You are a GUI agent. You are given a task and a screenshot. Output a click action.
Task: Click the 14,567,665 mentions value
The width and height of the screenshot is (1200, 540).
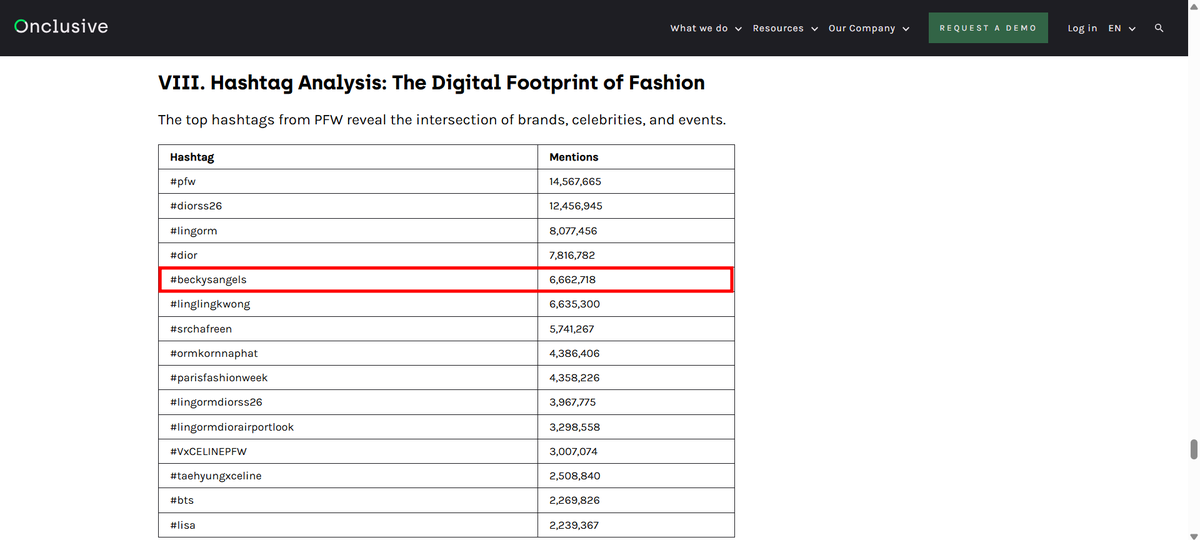[x=575, y=182]
